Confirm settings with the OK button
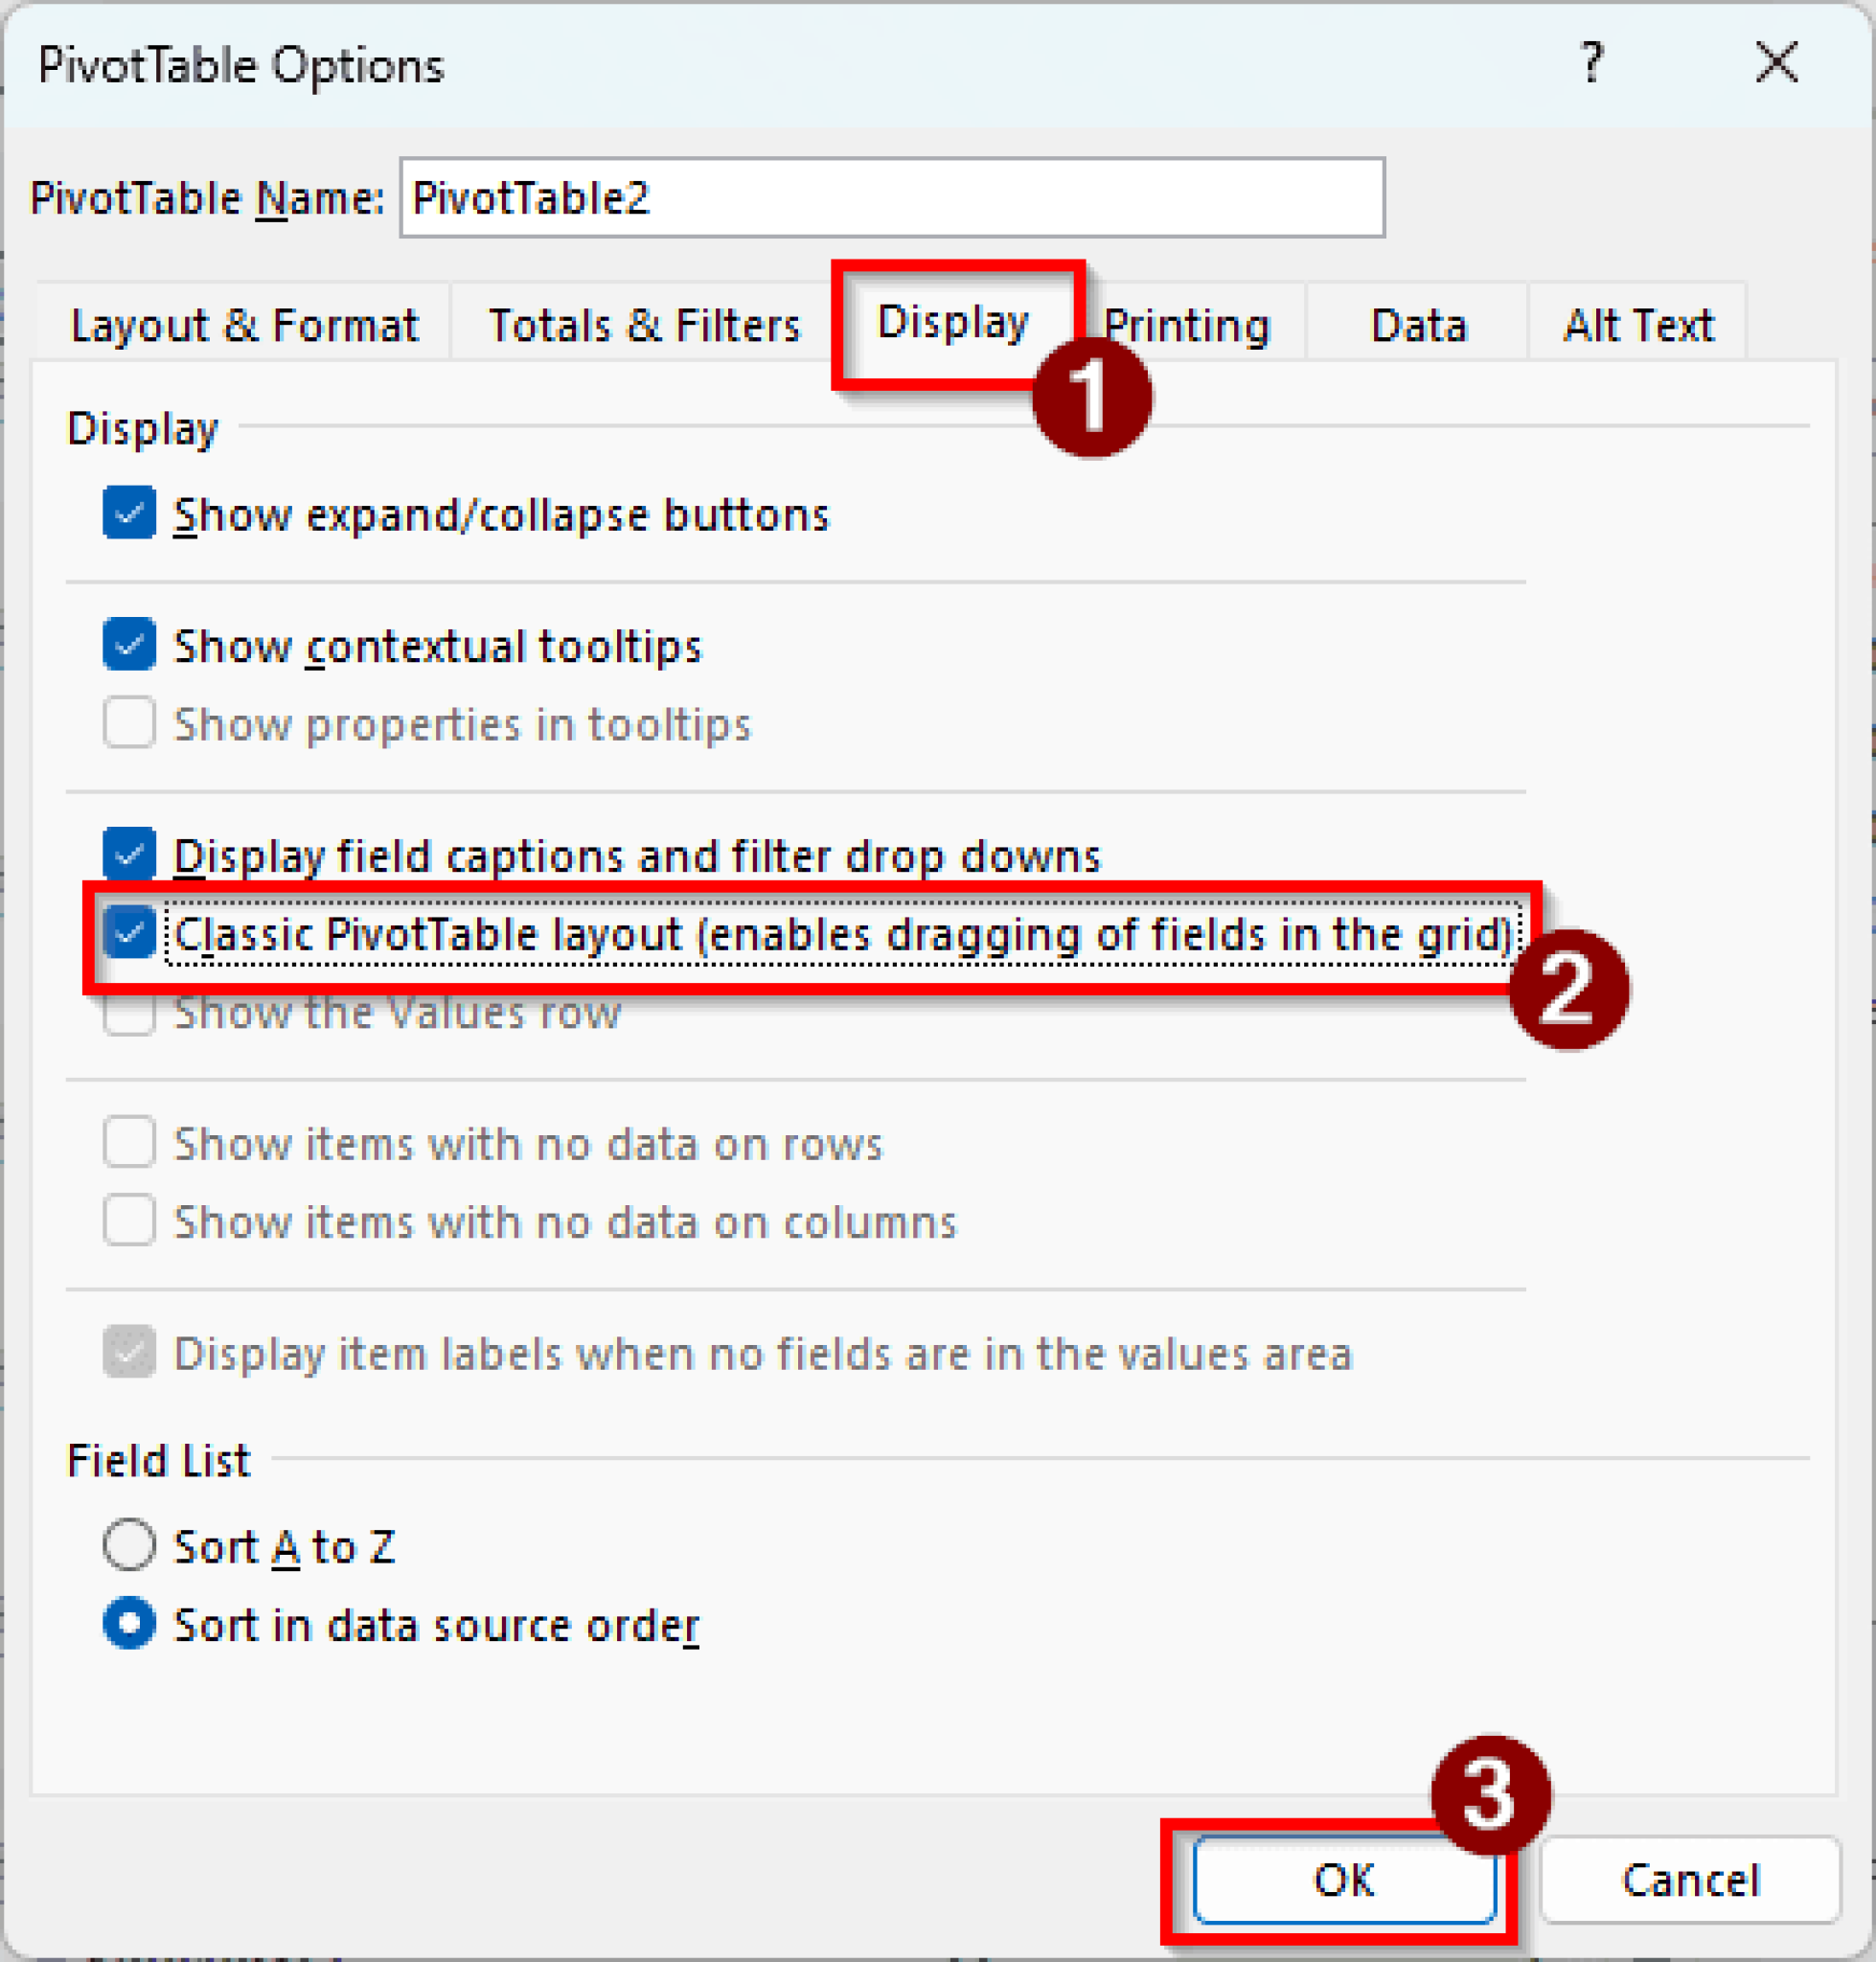 (x=1345, y=1880)
